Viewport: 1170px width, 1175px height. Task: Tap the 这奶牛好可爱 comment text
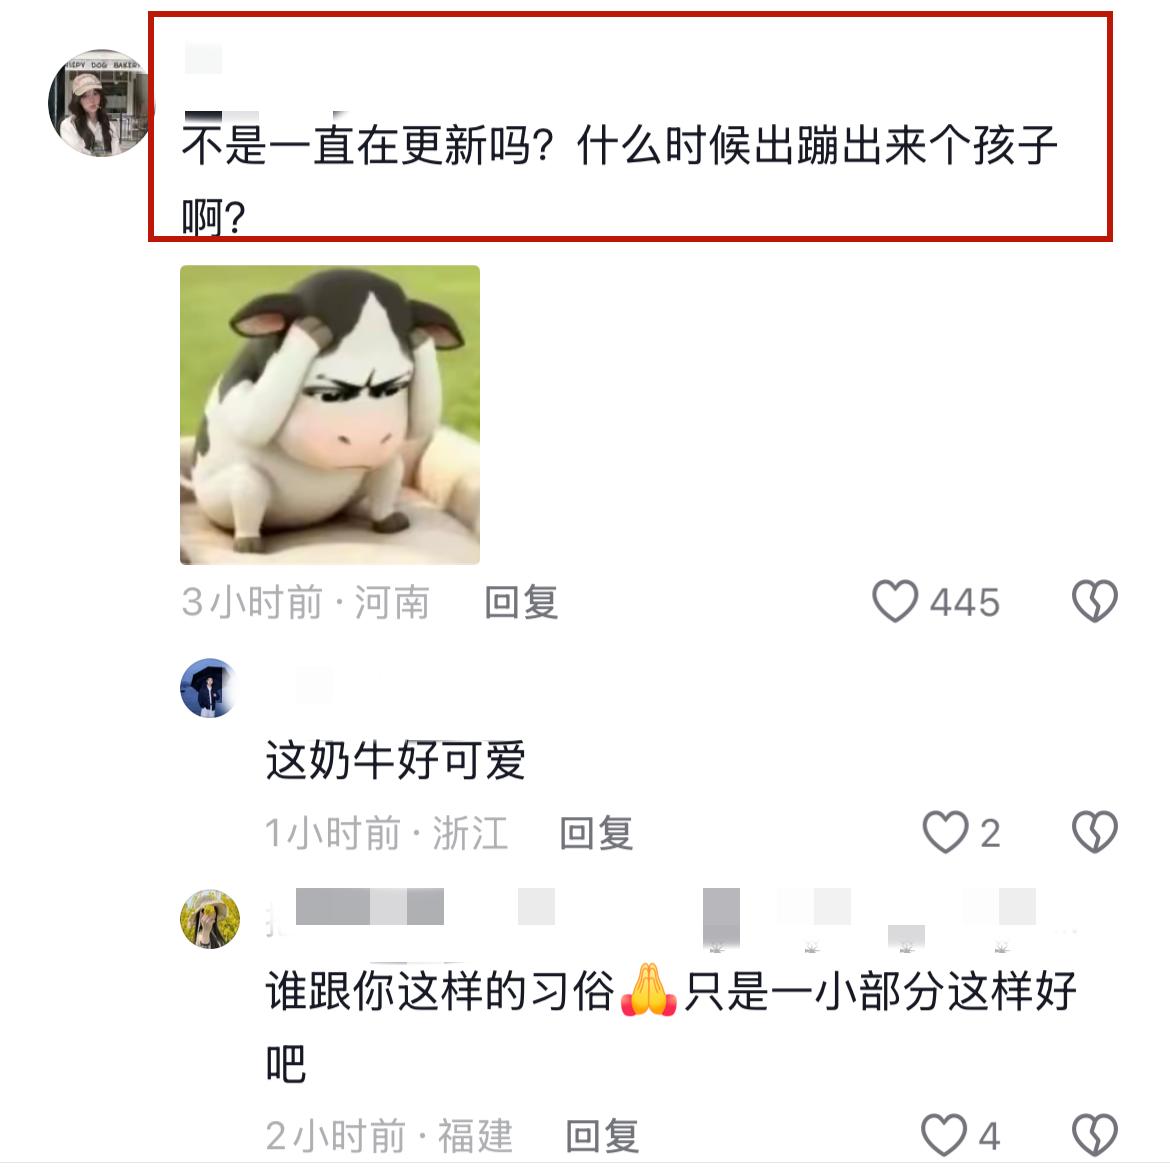[396, 761]
